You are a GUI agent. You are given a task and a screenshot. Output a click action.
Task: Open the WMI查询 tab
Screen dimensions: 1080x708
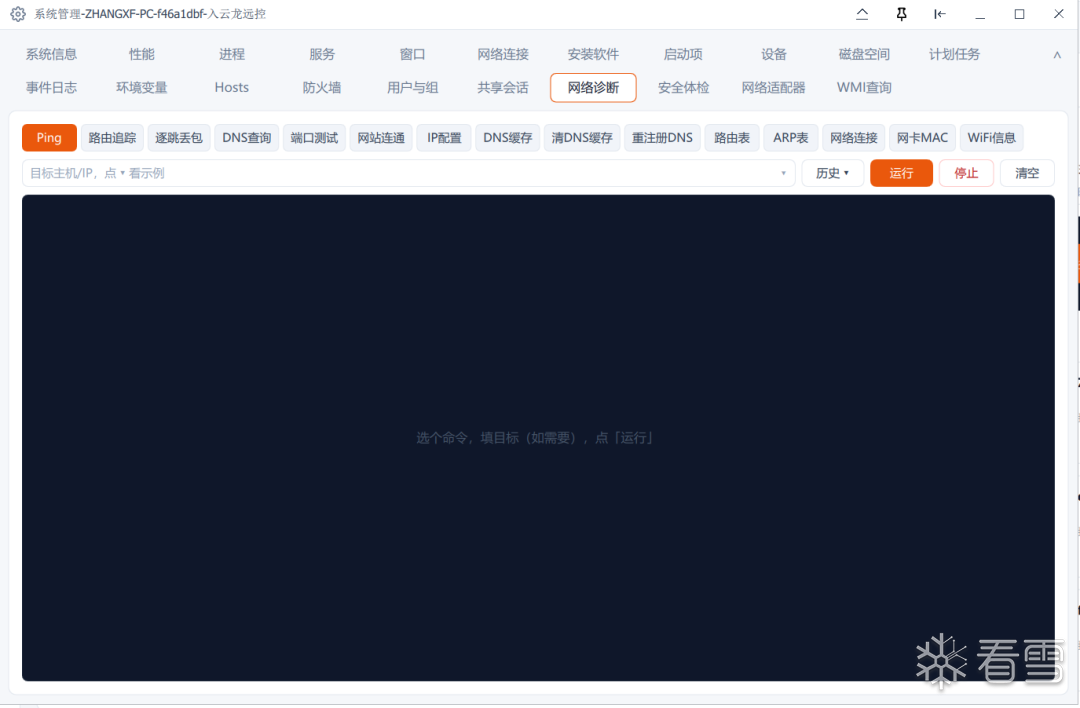point(864,87)
